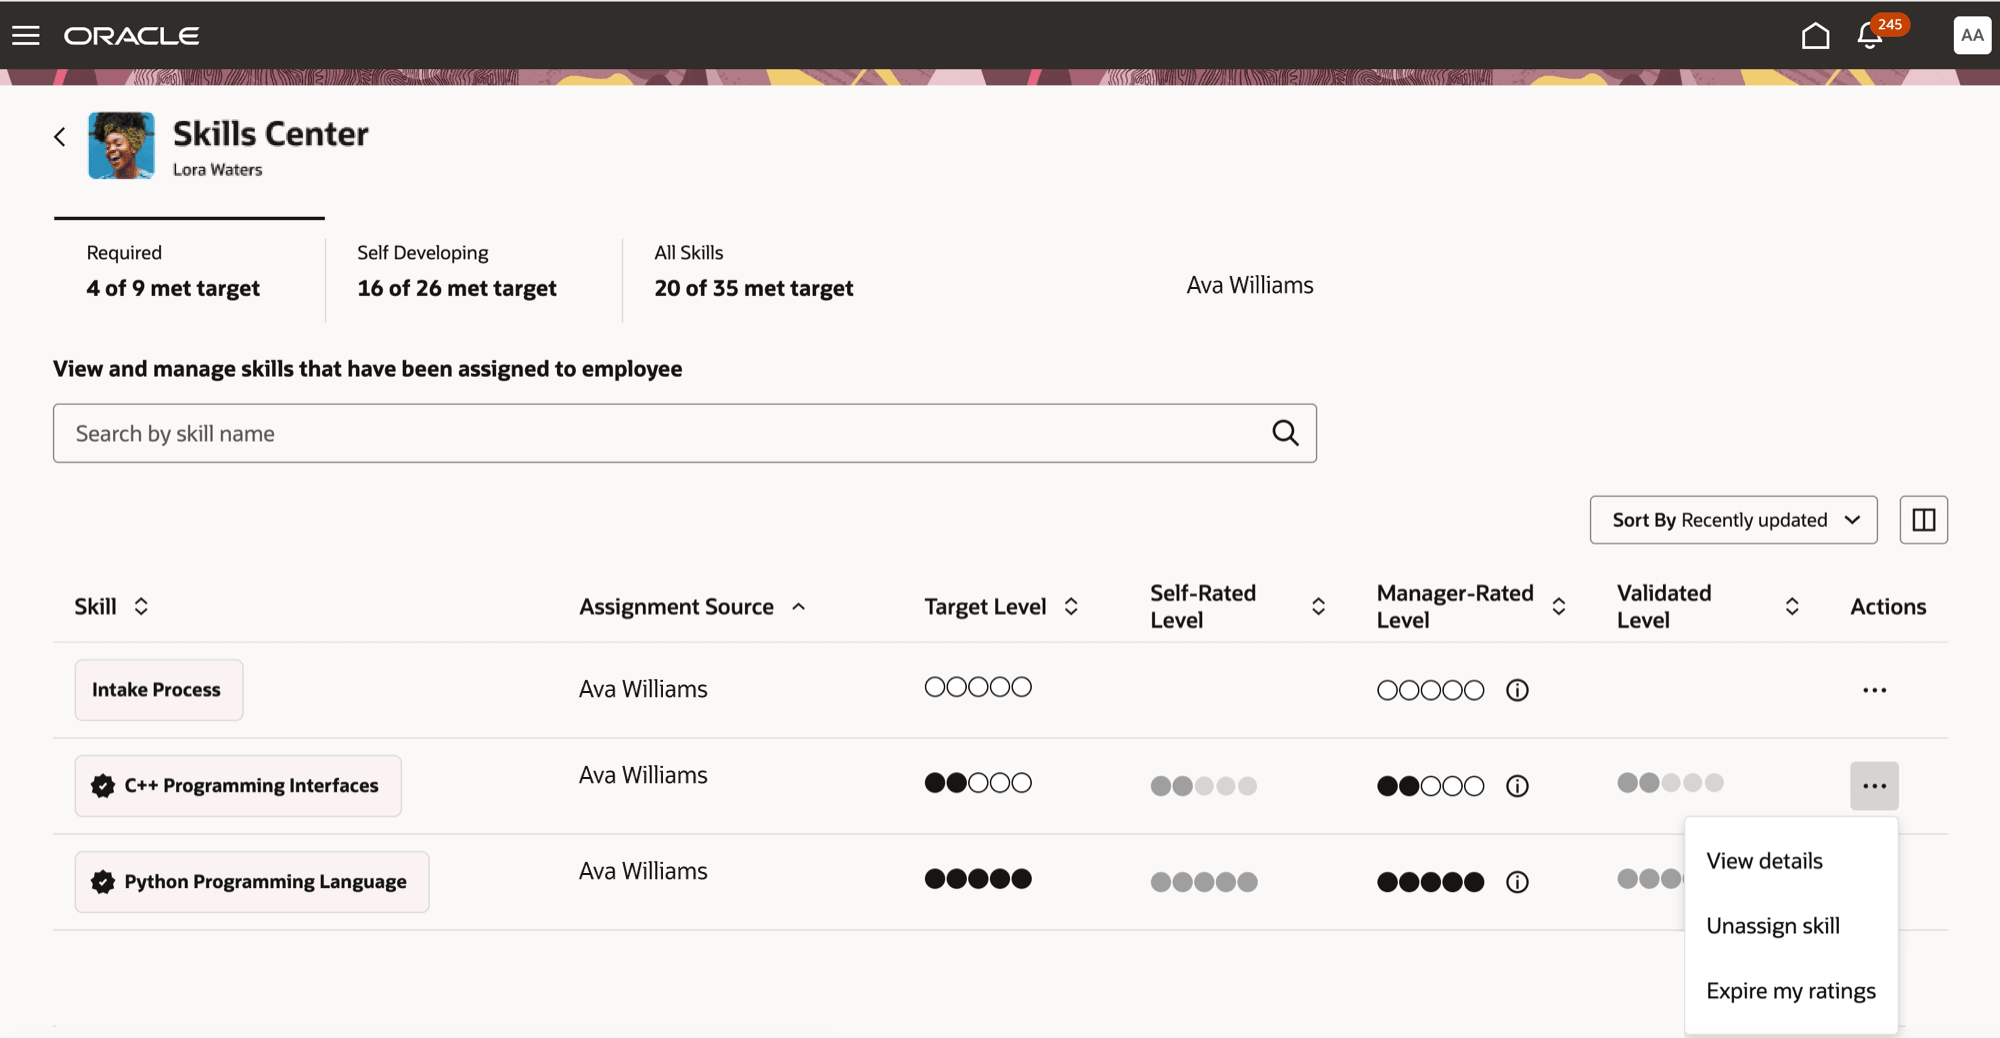Click verified badge on C++ Programming Interfaces
The image size is (2000, 1038).
click(103, 786)
